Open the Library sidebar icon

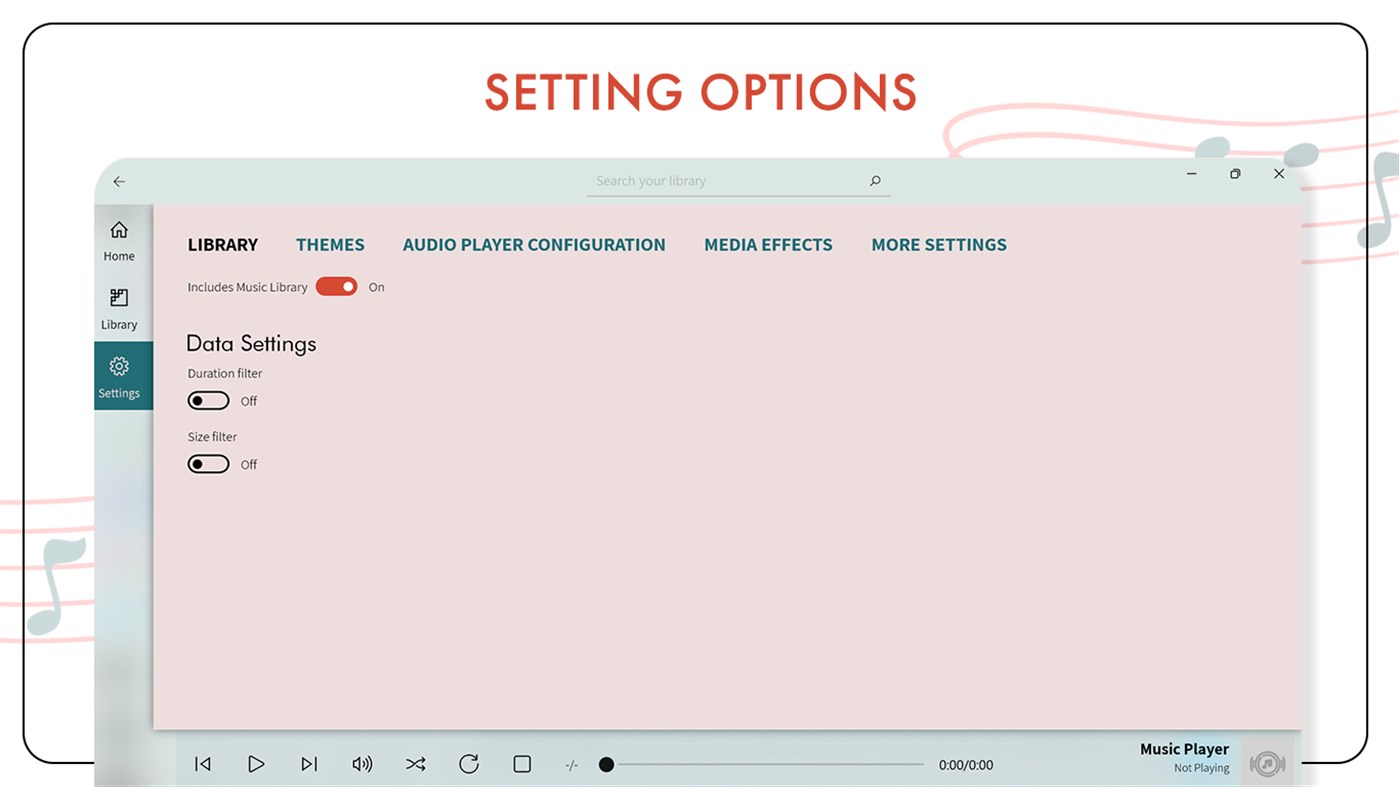[x=119, y=307]
